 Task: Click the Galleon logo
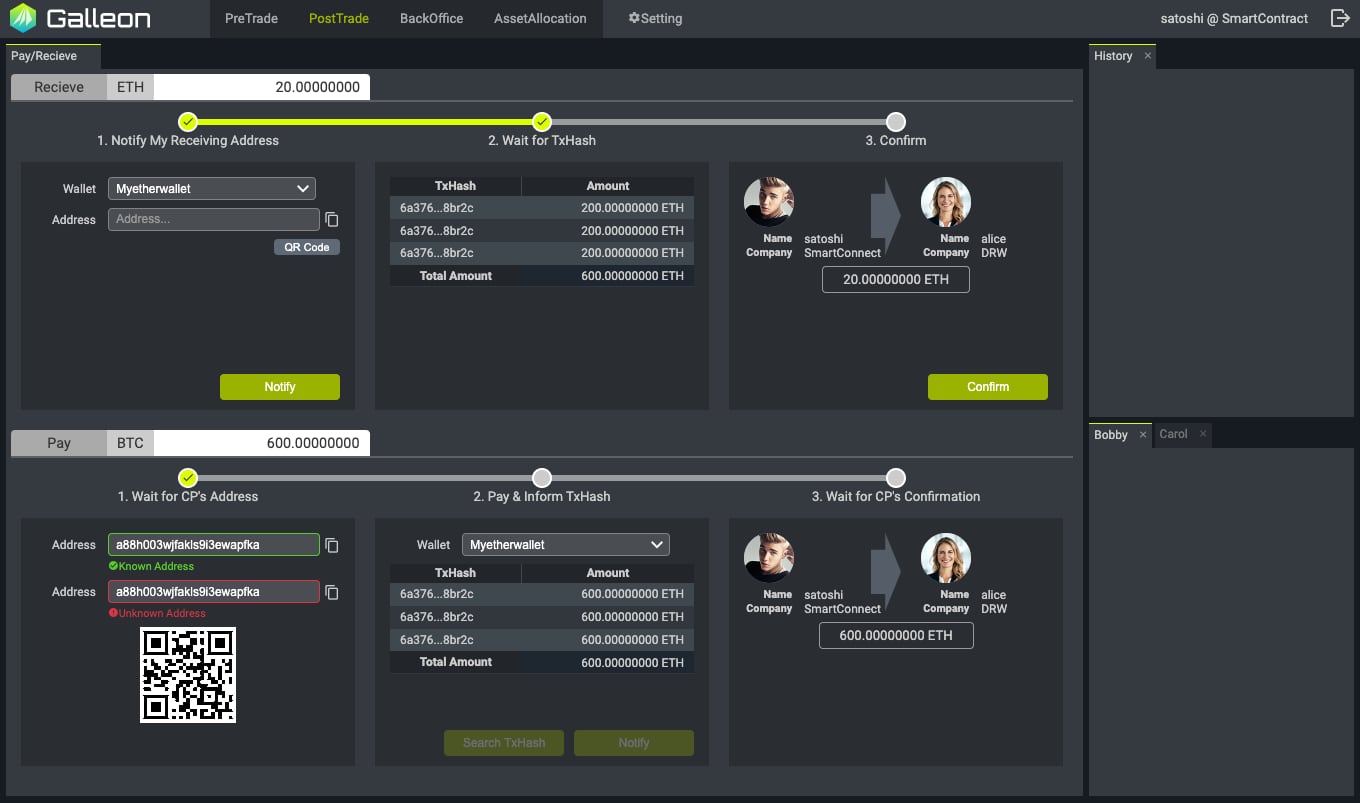(80, 18)
